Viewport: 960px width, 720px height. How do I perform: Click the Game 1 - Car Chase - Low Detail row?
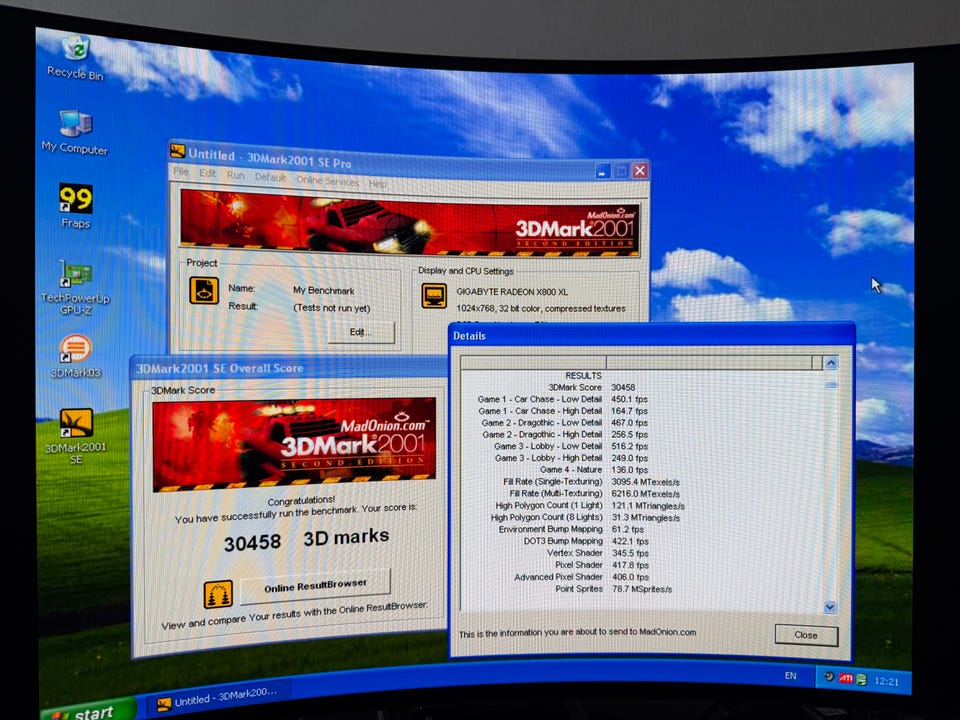tap(563, 399)
